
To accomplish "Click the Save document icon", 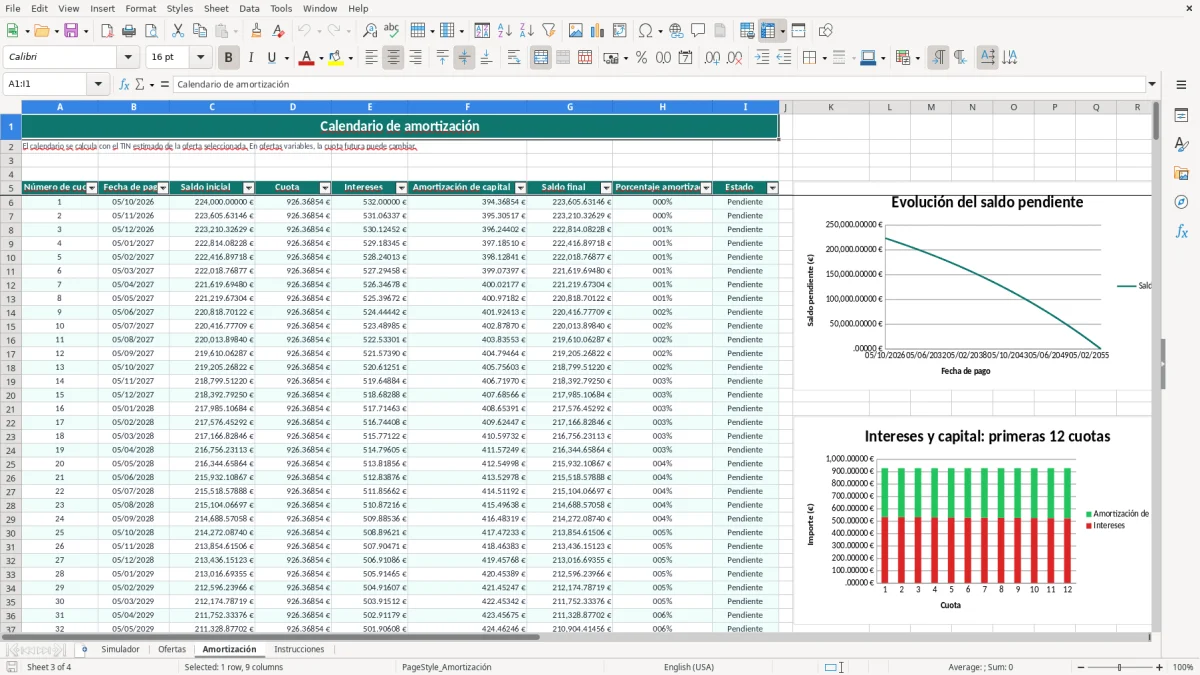I will 70,31.
